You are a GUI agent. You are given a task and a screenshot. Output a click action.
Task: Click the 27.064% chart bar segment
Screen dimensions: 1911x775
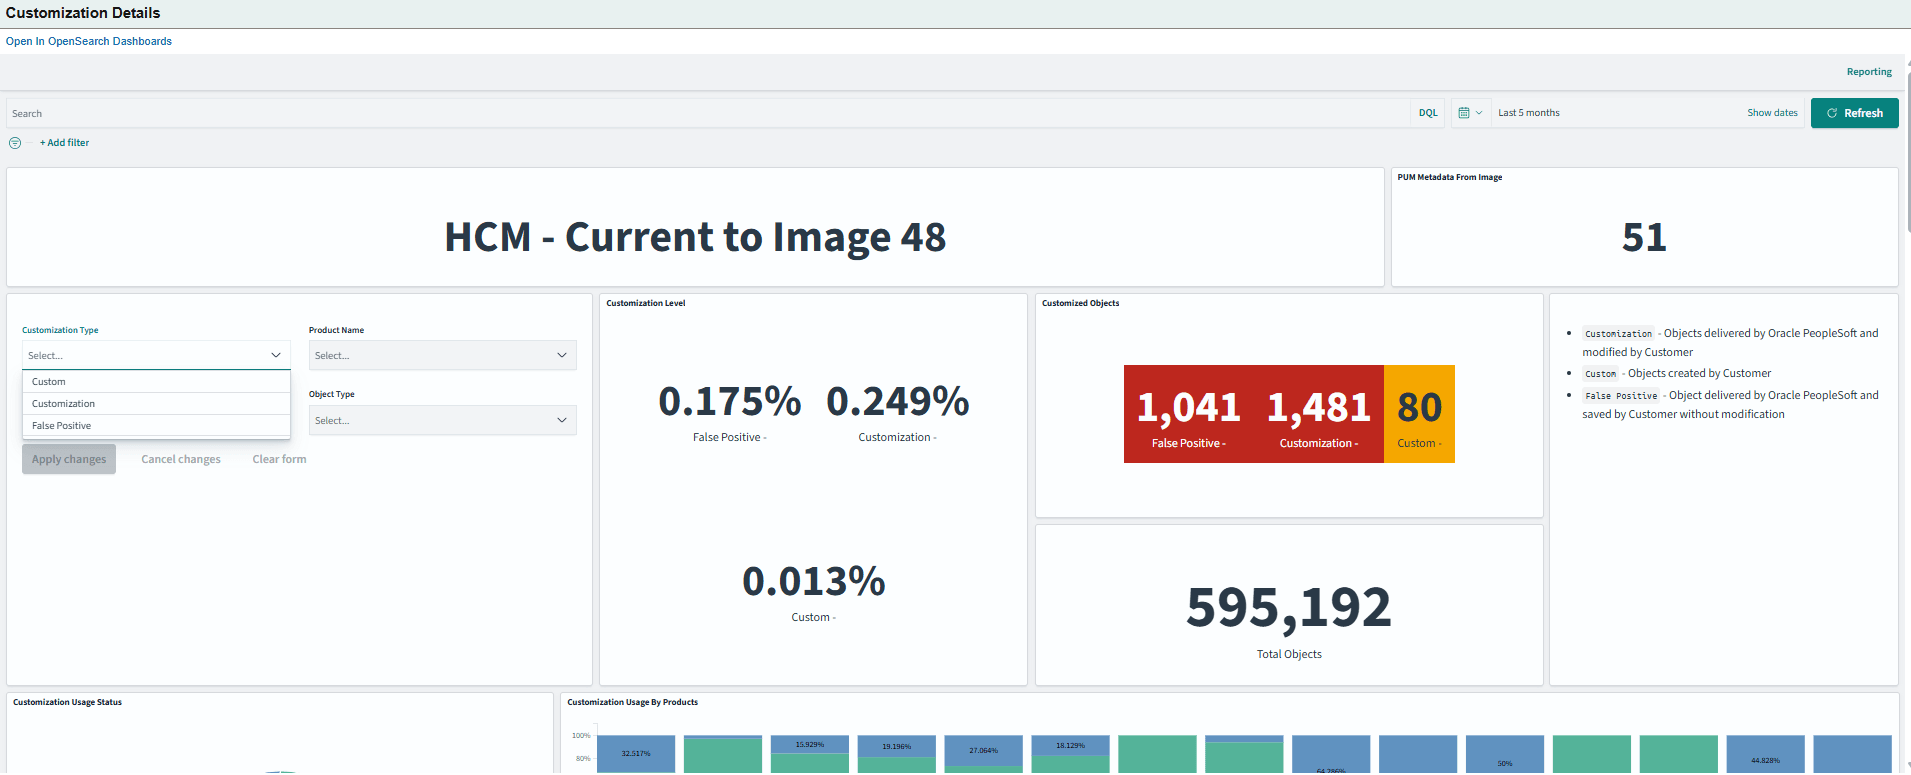pyautogui.click(x=983, y=751)
